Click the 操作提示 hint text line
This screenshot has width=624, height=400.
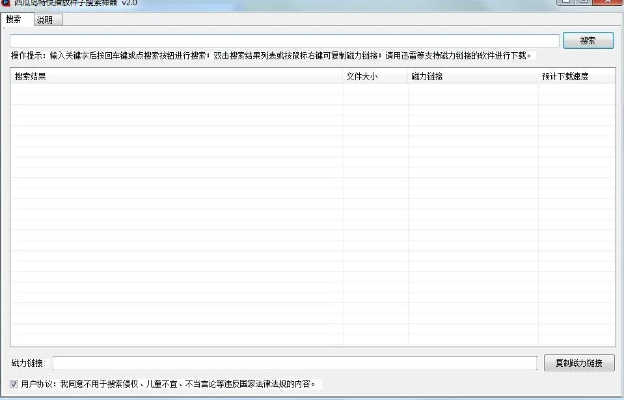coord(270,55)
